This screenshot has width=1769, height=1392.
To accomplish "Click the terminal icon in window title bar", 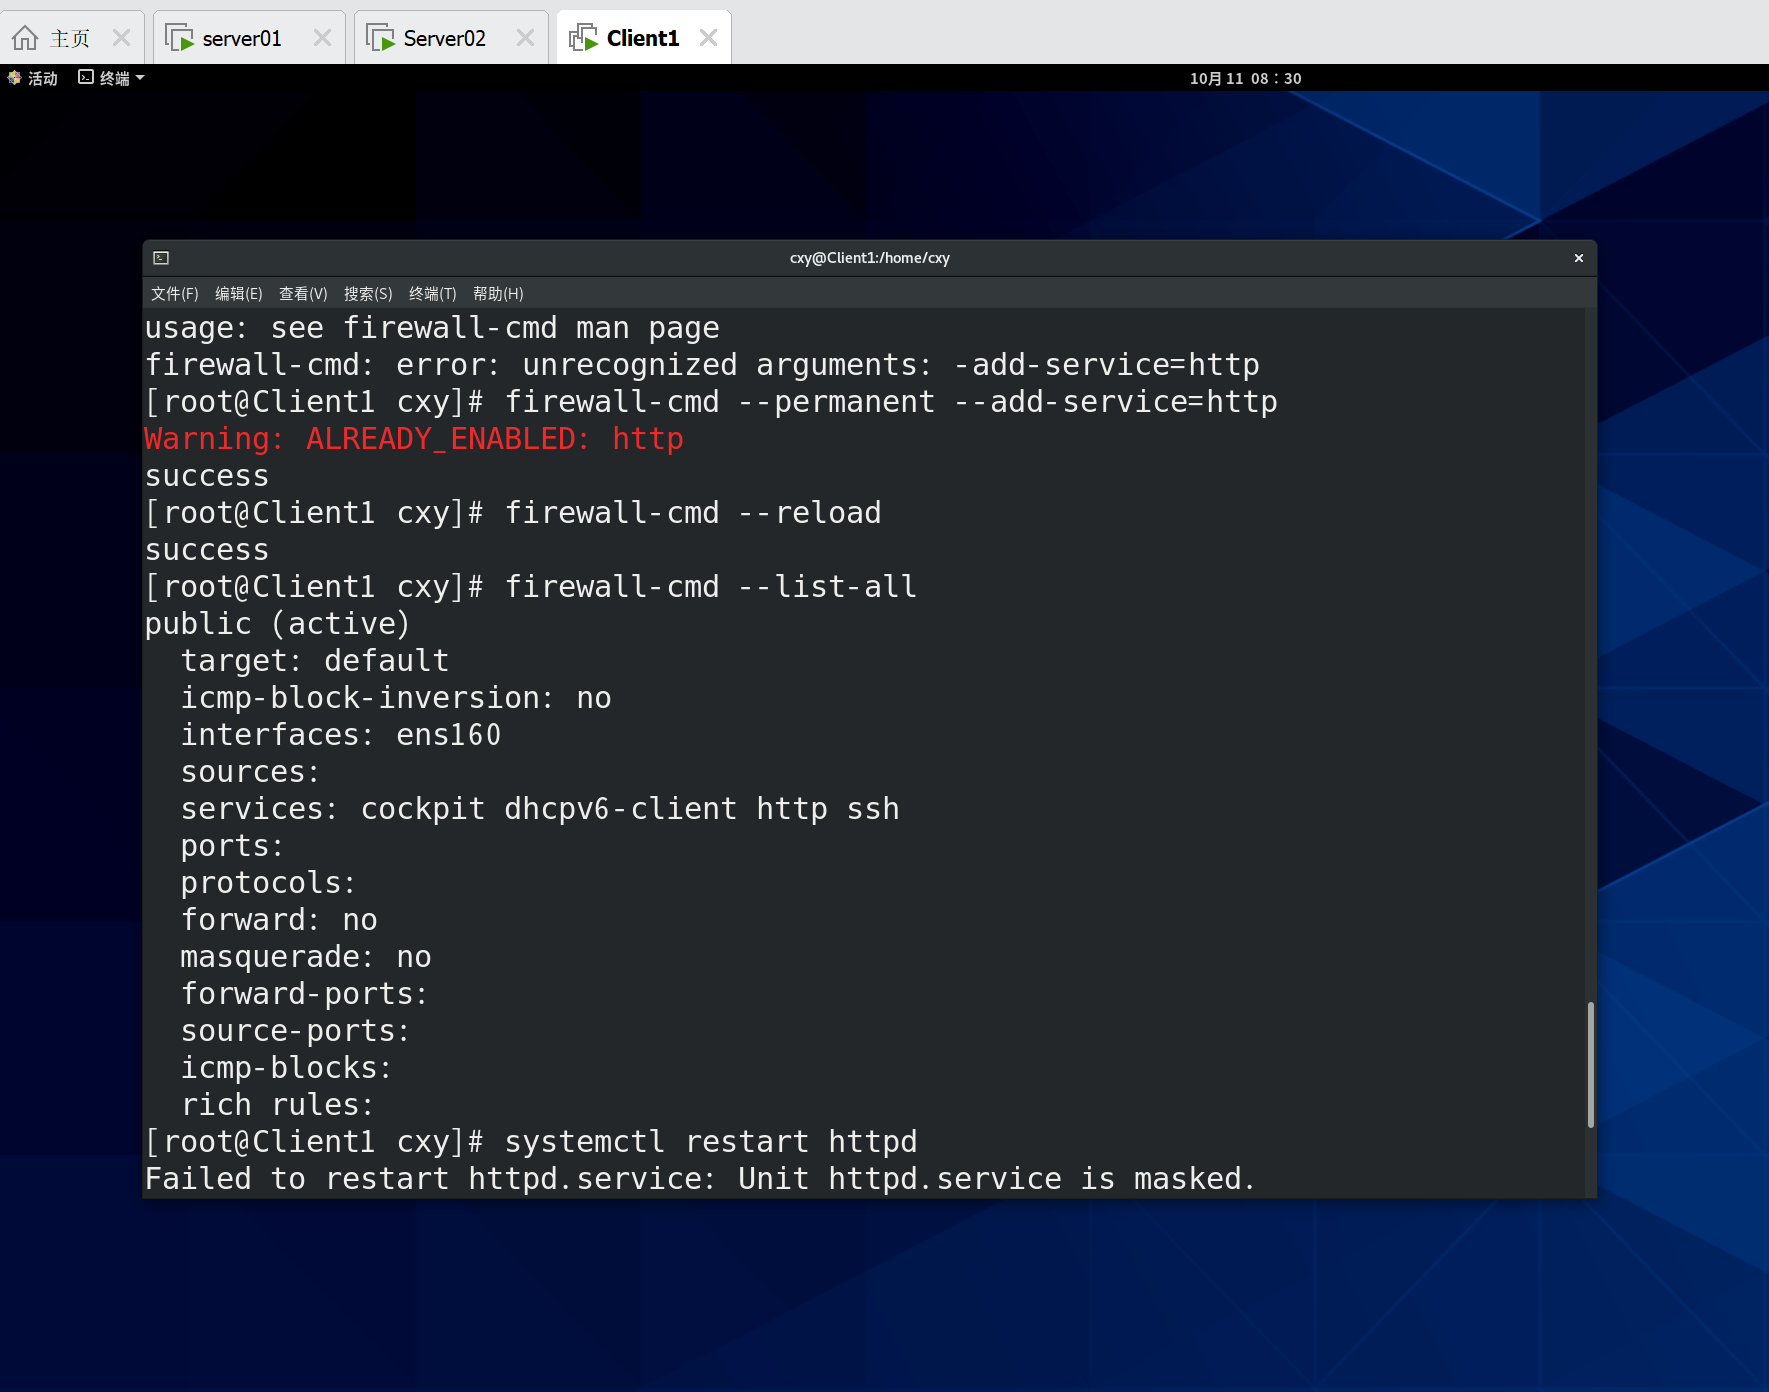I will [x=161, y=258].
